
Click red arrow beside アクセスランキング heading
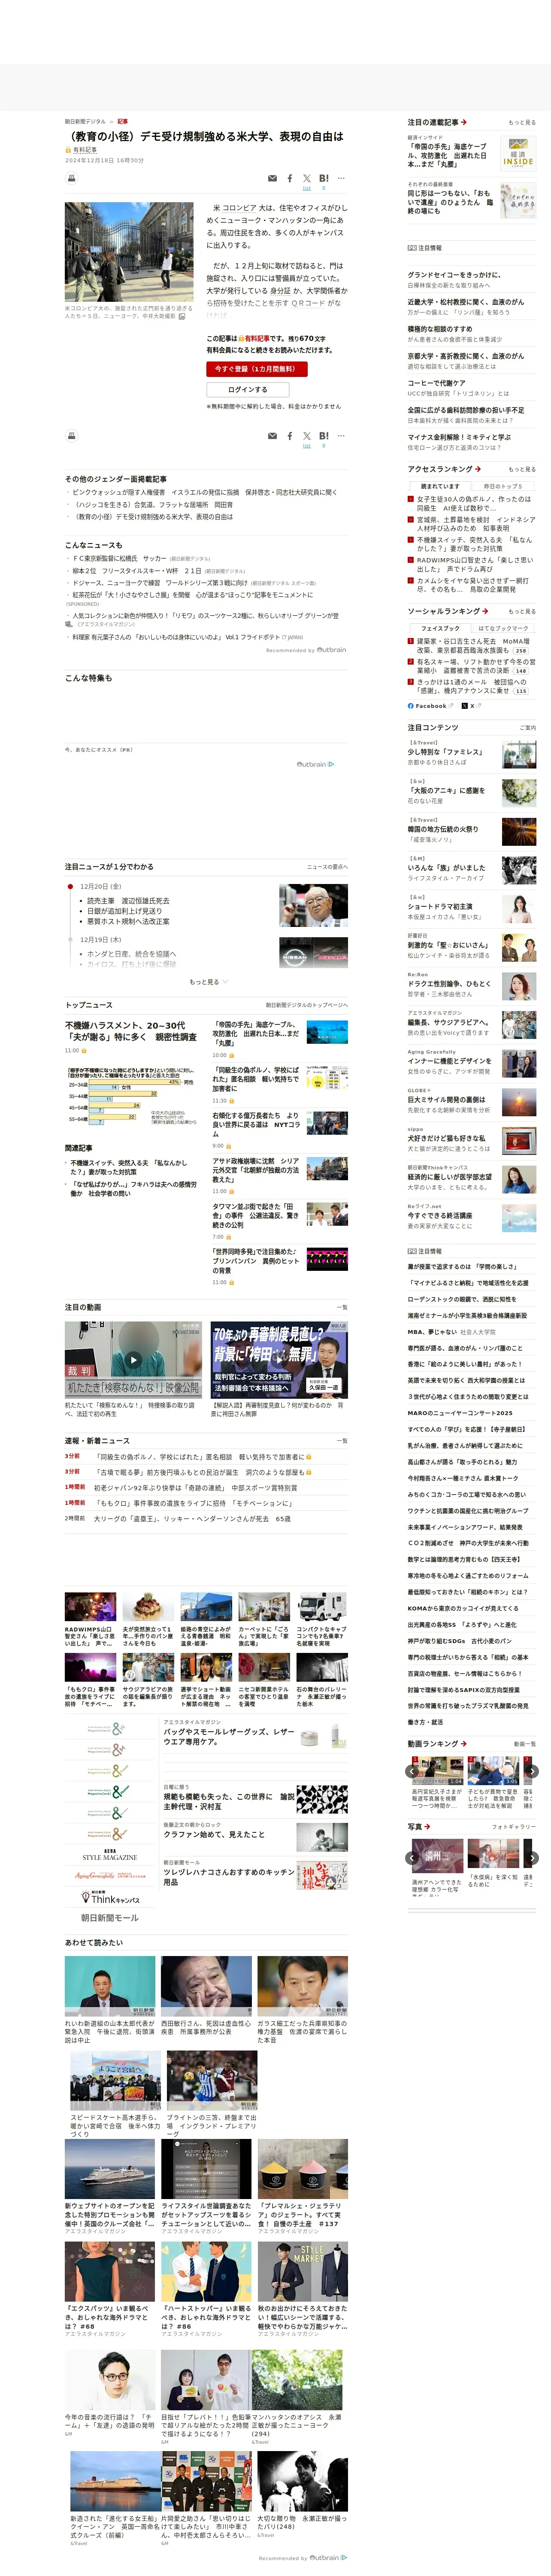coord(477,469)
